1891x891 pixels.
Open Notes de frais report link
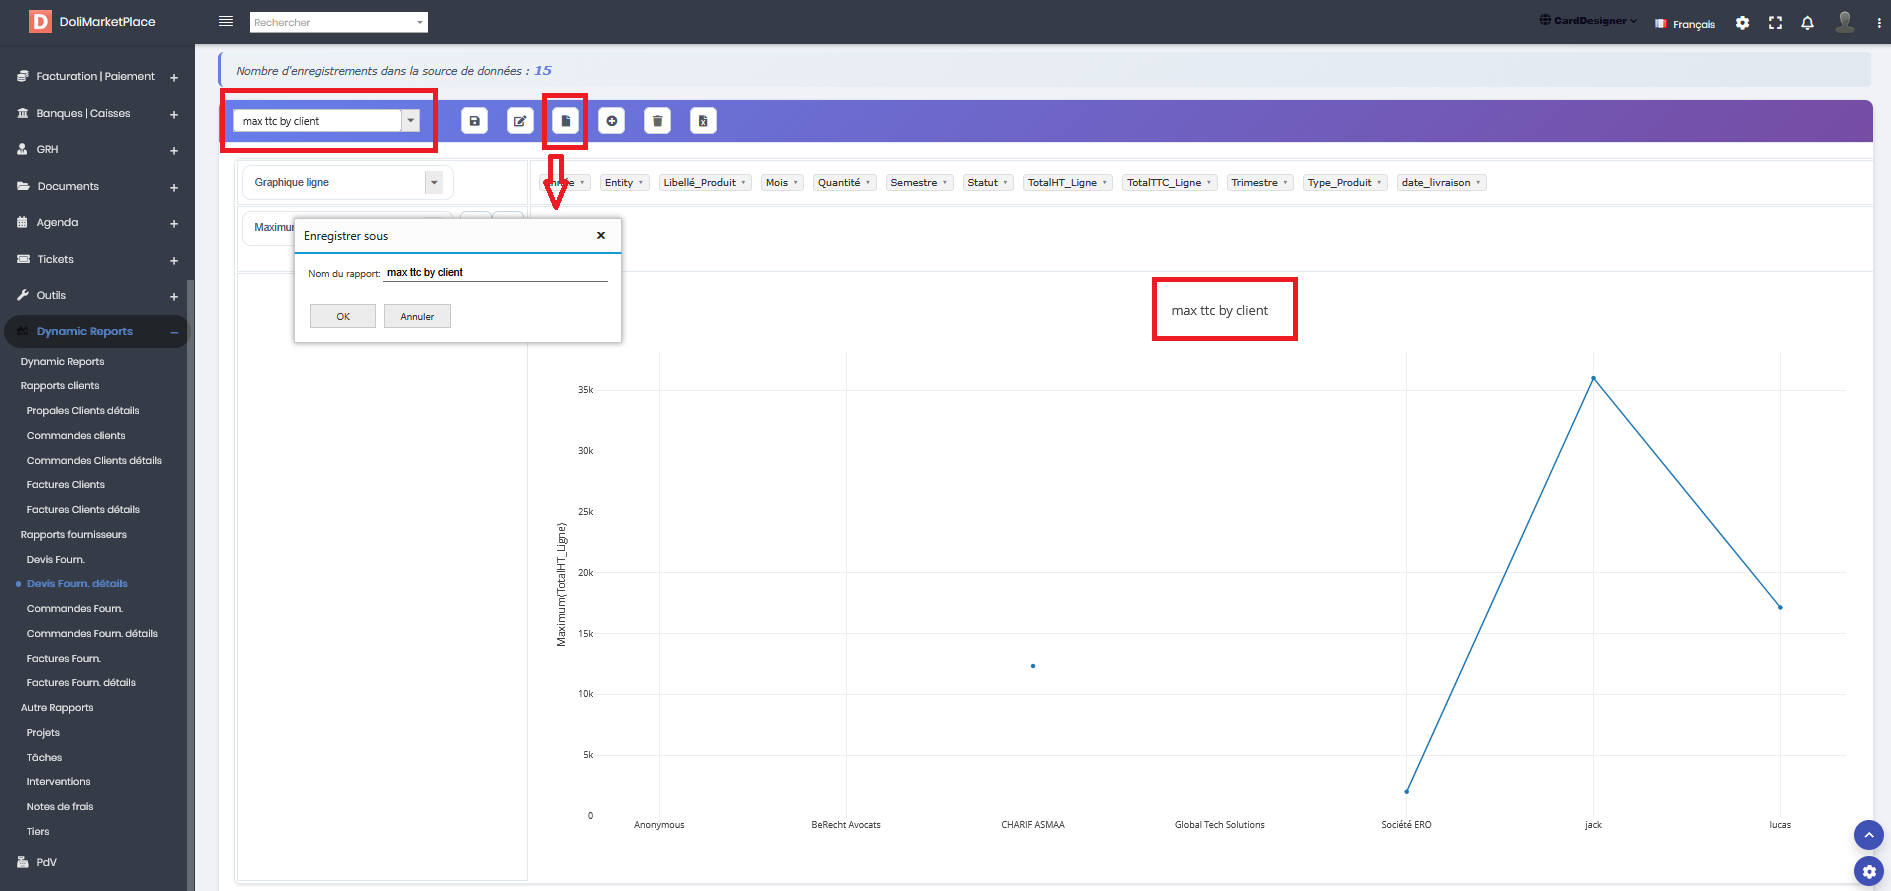tap(60, 807)
